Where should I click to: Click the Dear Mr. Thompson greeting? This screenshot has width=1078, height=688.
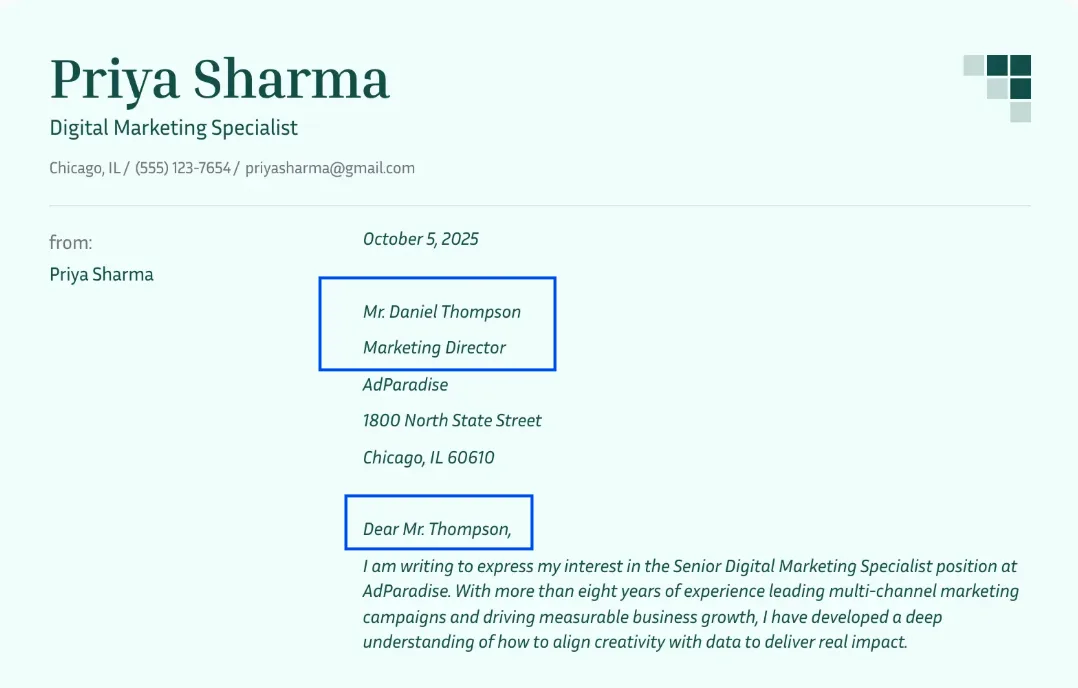click(437, 529)
